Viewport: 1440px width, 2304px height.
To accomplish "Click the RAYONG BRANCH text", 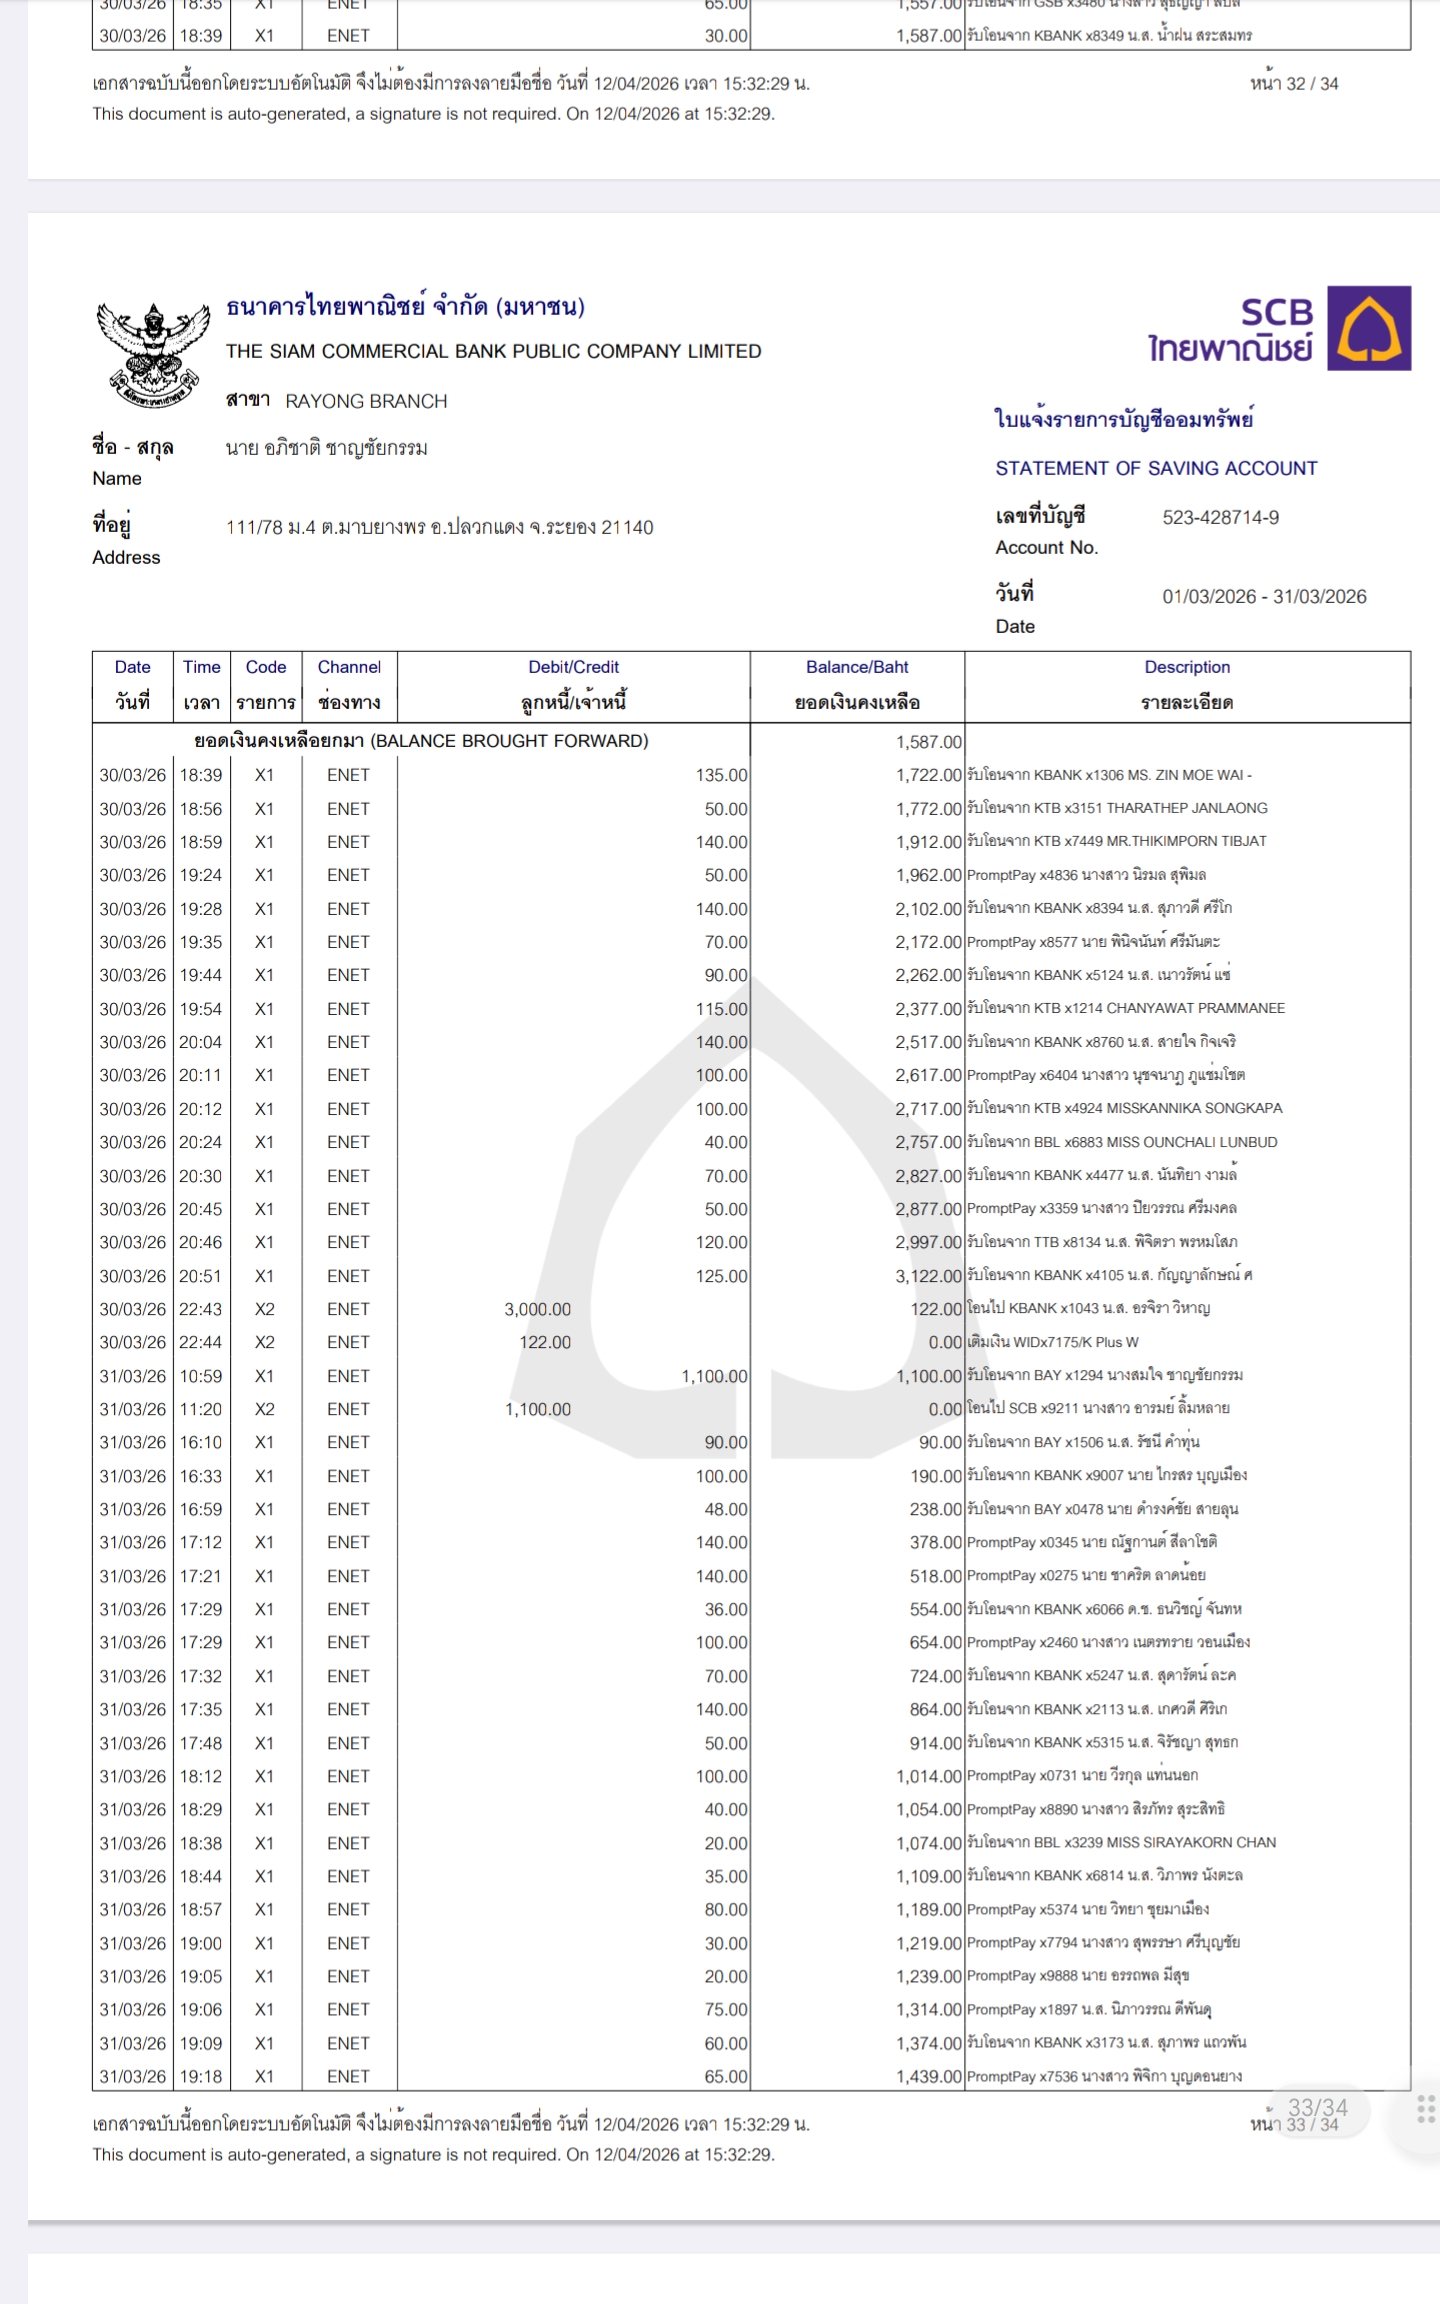I will point(366,401).
